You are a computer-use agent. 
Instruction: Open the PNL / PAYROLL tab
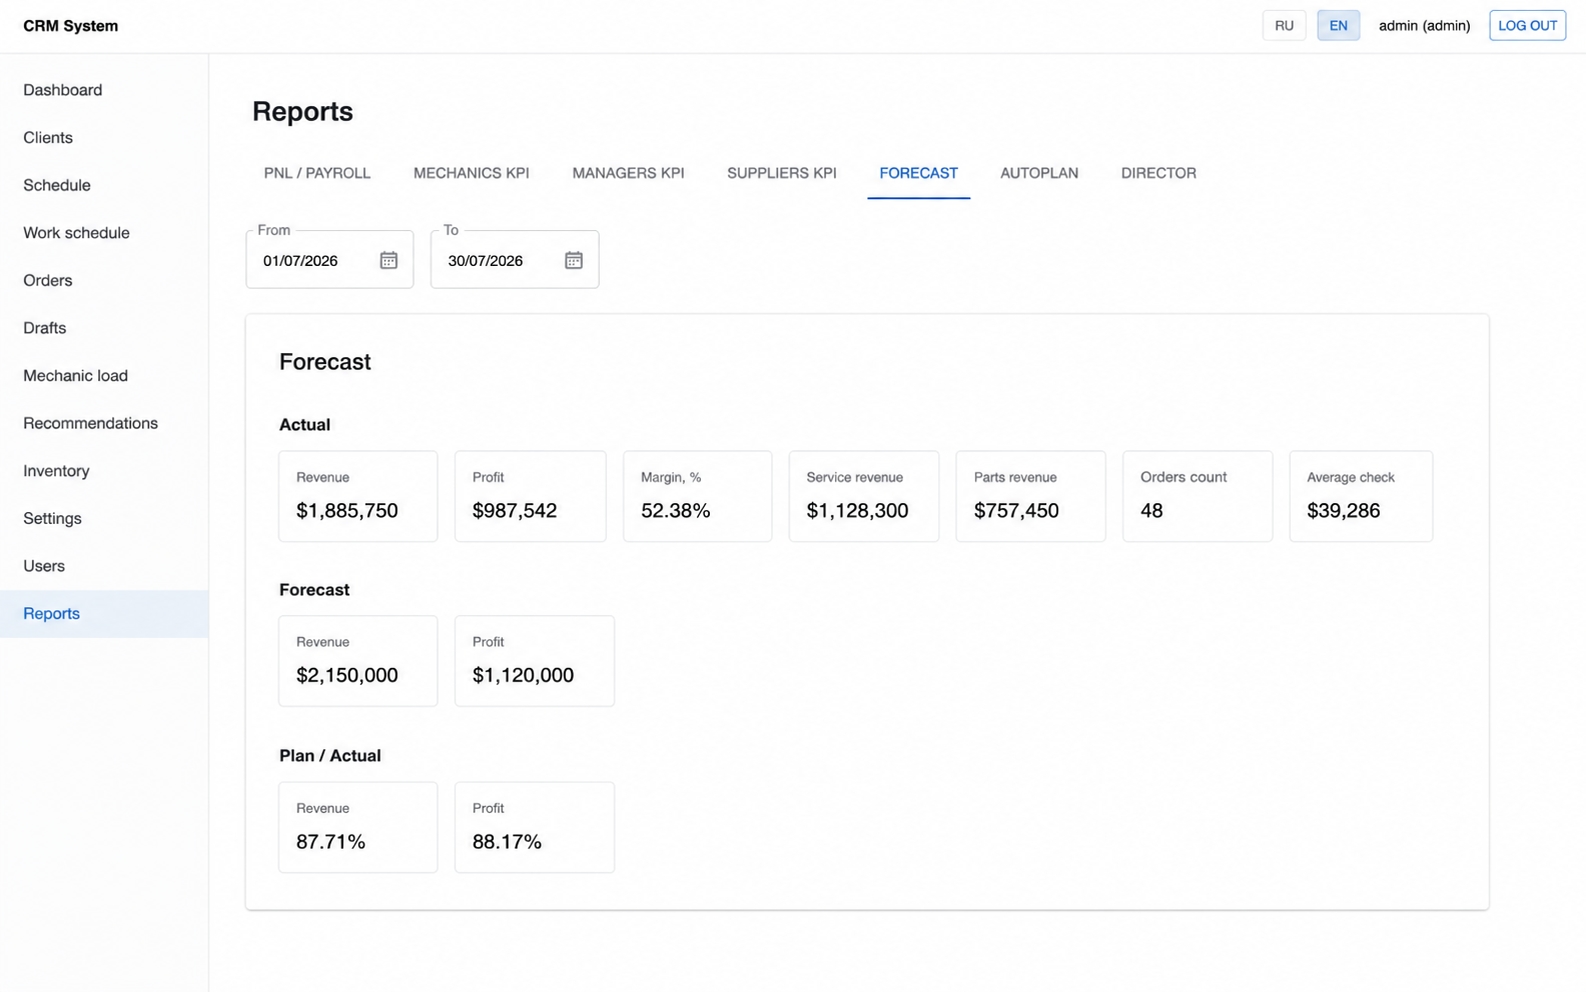317,173
